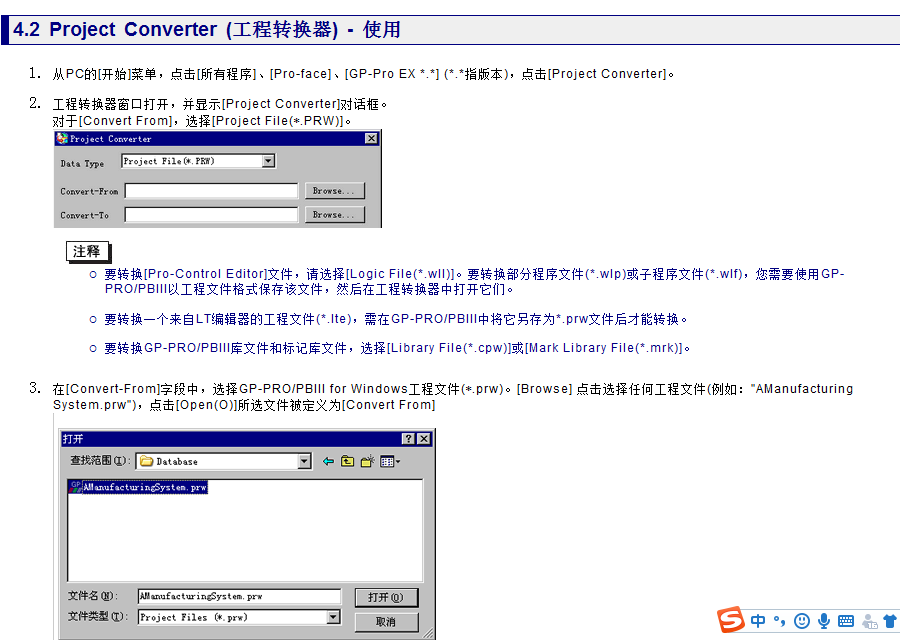Viewport: 900px width, 640px height.
Task: Click the up-one-level folder icon
Action: coord(348,461)
